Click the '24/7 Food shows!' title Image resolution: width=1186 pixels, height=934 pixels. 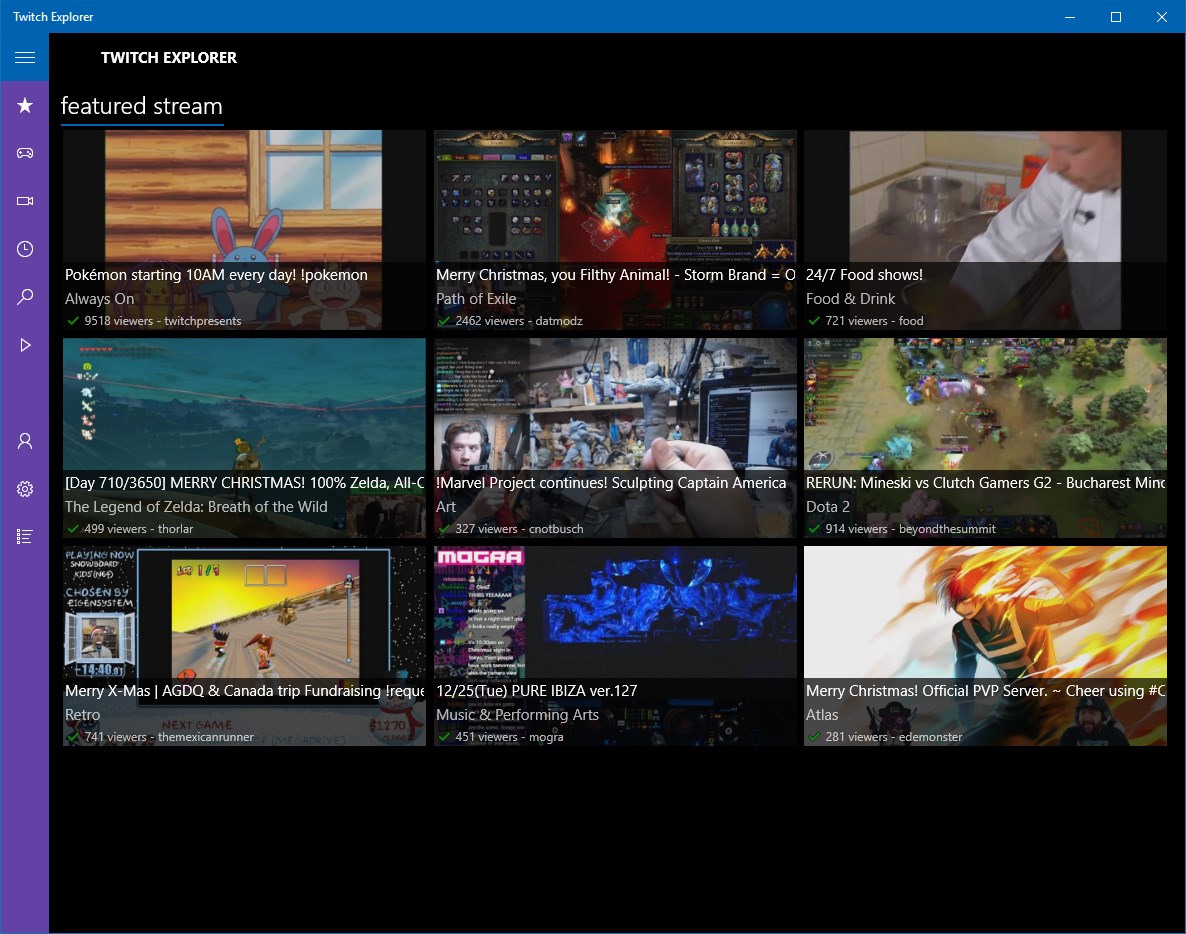pyautogui.click(x=864, y=275)
